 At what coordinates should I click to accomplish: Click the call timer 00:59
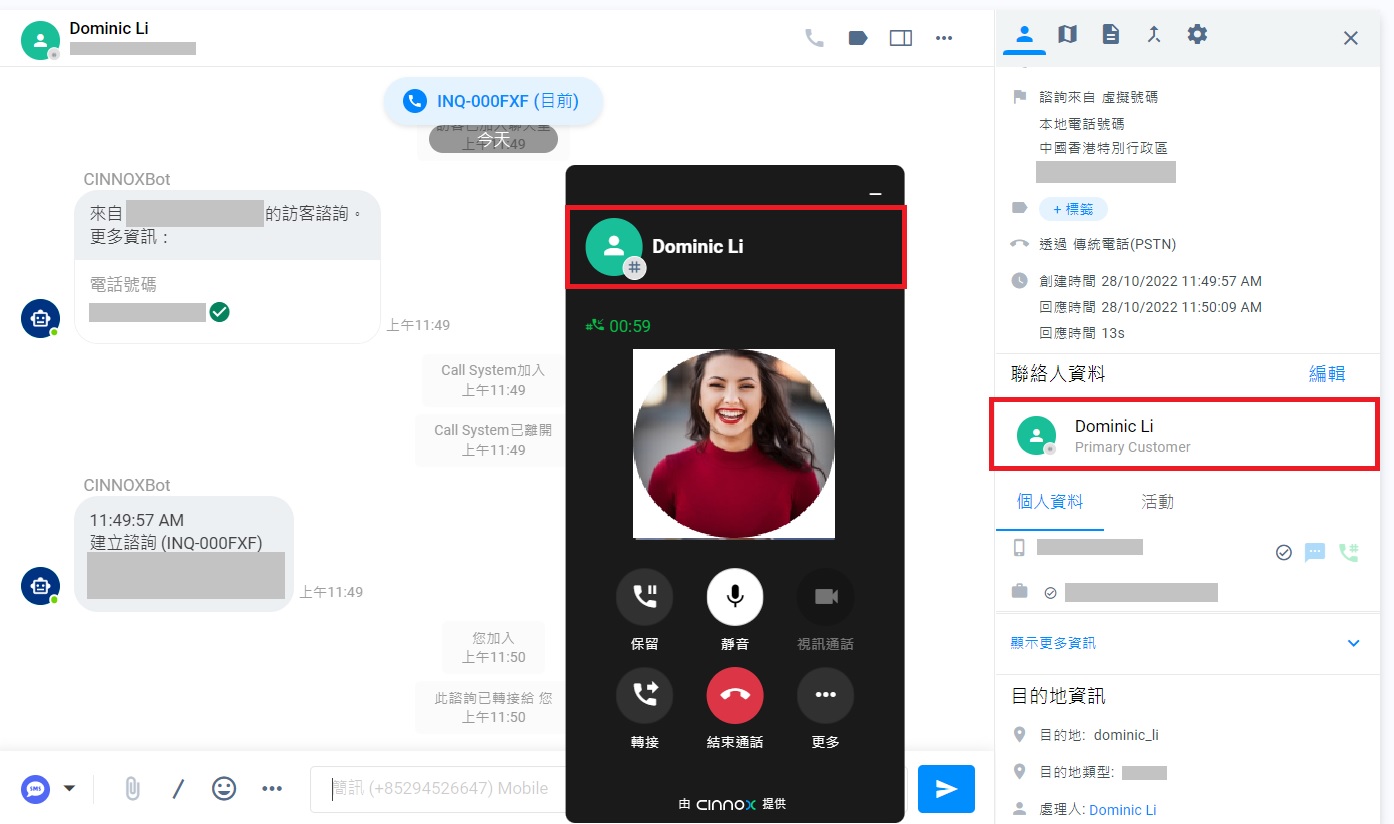tap(630, 326)
